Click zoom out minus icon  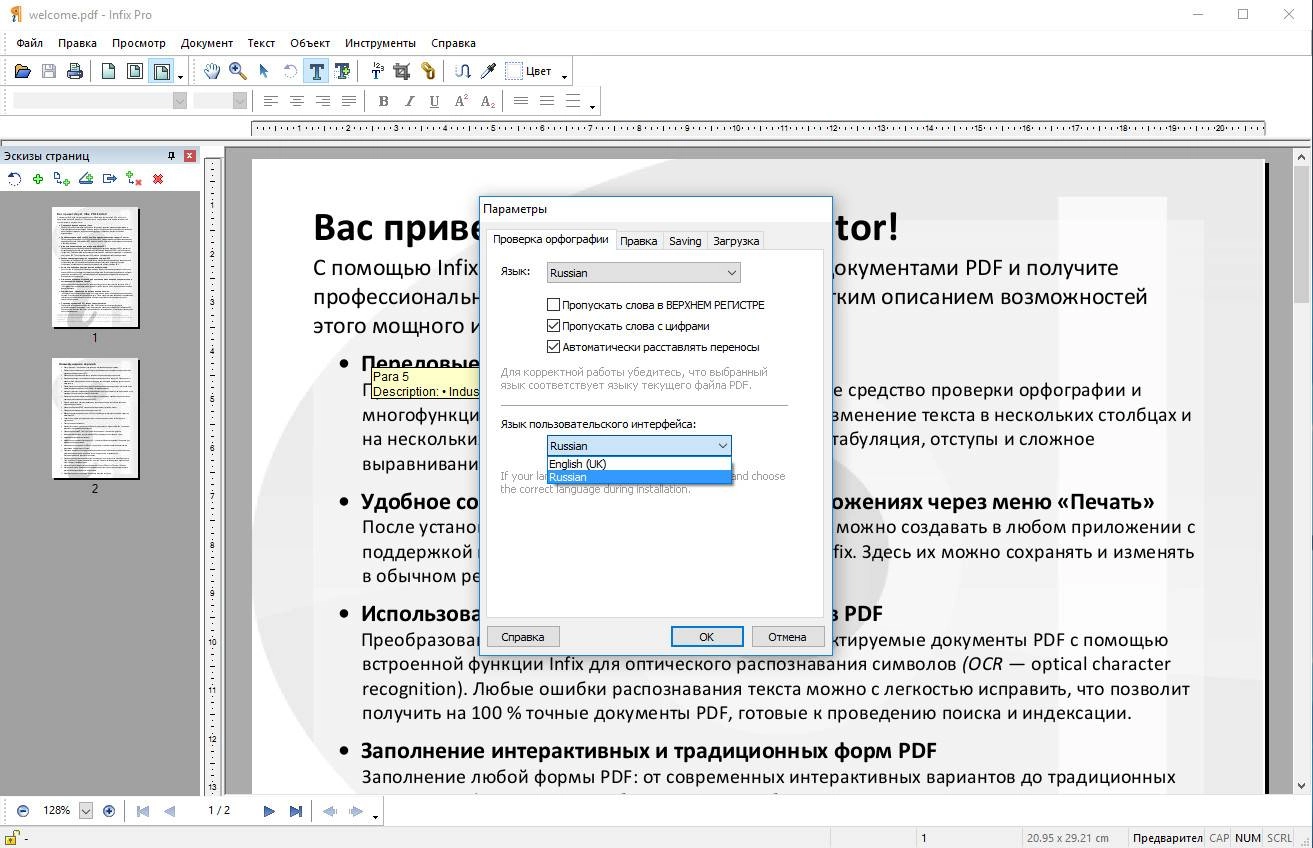pos(23,811)
